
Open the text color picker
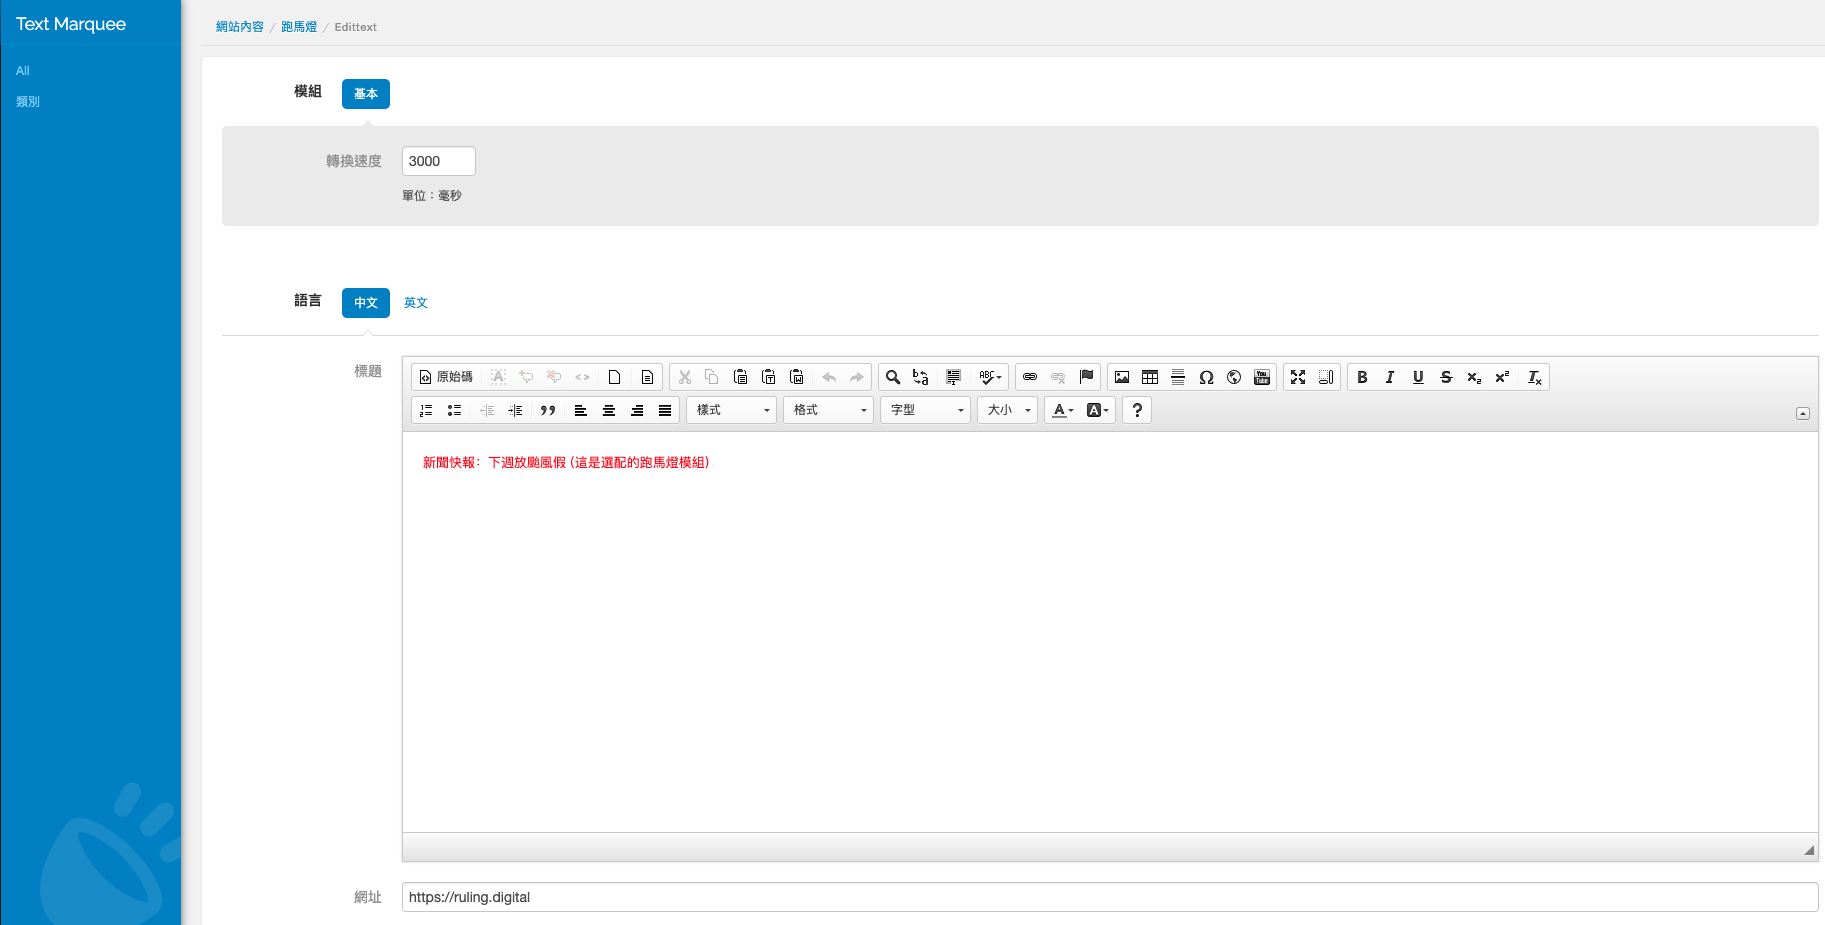pos(1063,410)
